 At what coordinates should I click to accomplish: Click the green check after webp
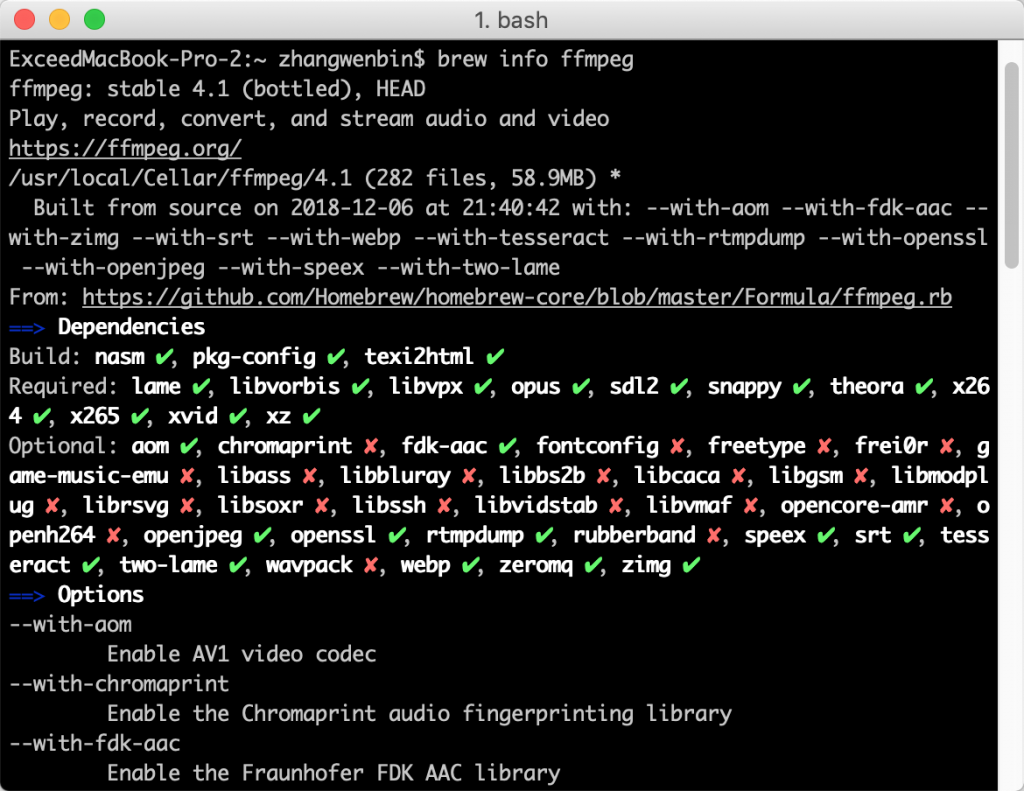coord(470,566)
